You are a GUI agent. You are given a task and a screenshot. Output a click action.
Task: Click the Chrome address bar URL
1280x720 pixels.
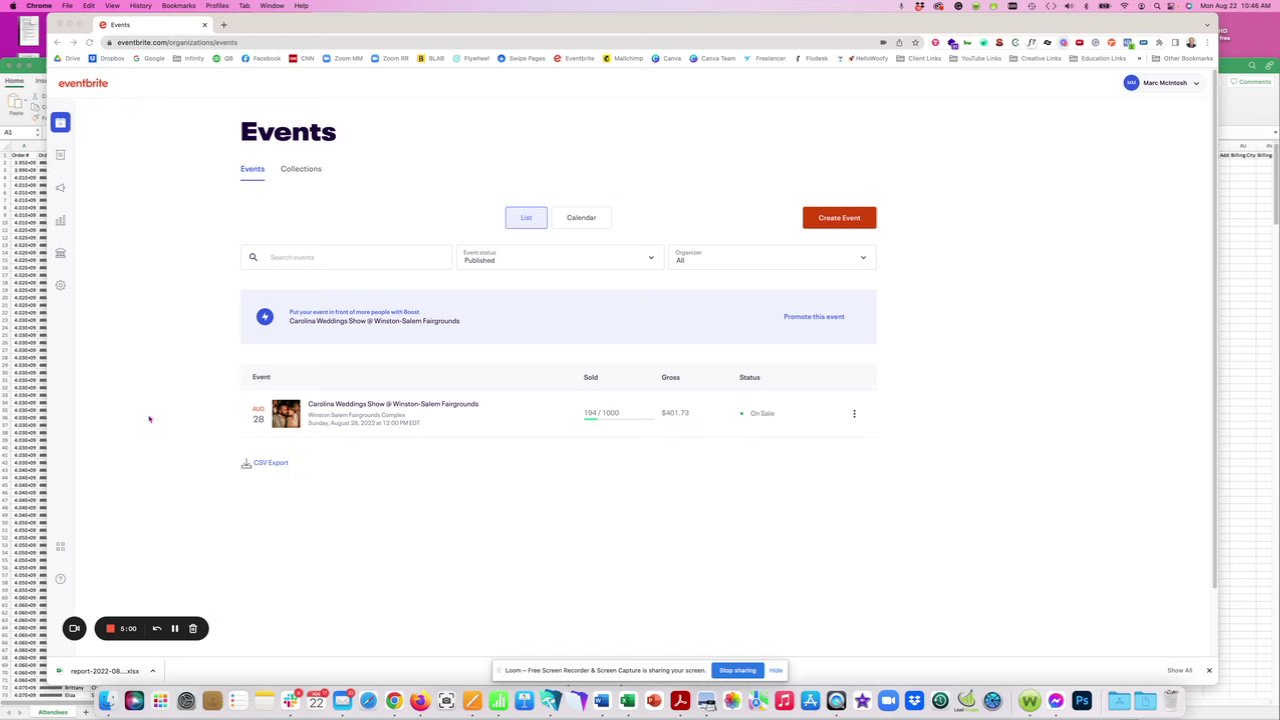177,42
